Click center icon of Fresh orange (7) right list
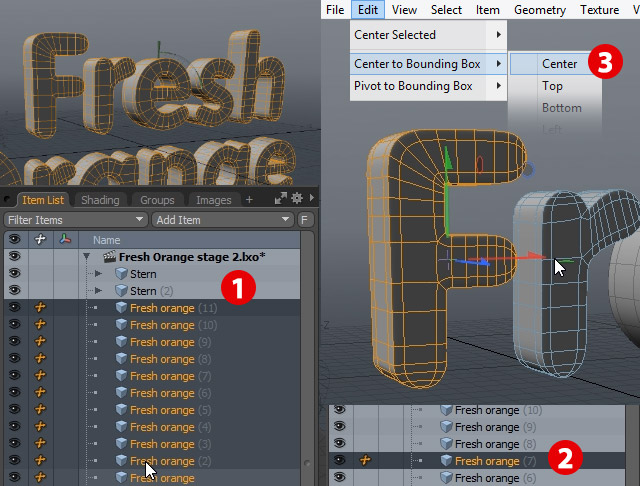Image resolution: width=640 pixels, height=486 pixels. (x=365, y=460)
